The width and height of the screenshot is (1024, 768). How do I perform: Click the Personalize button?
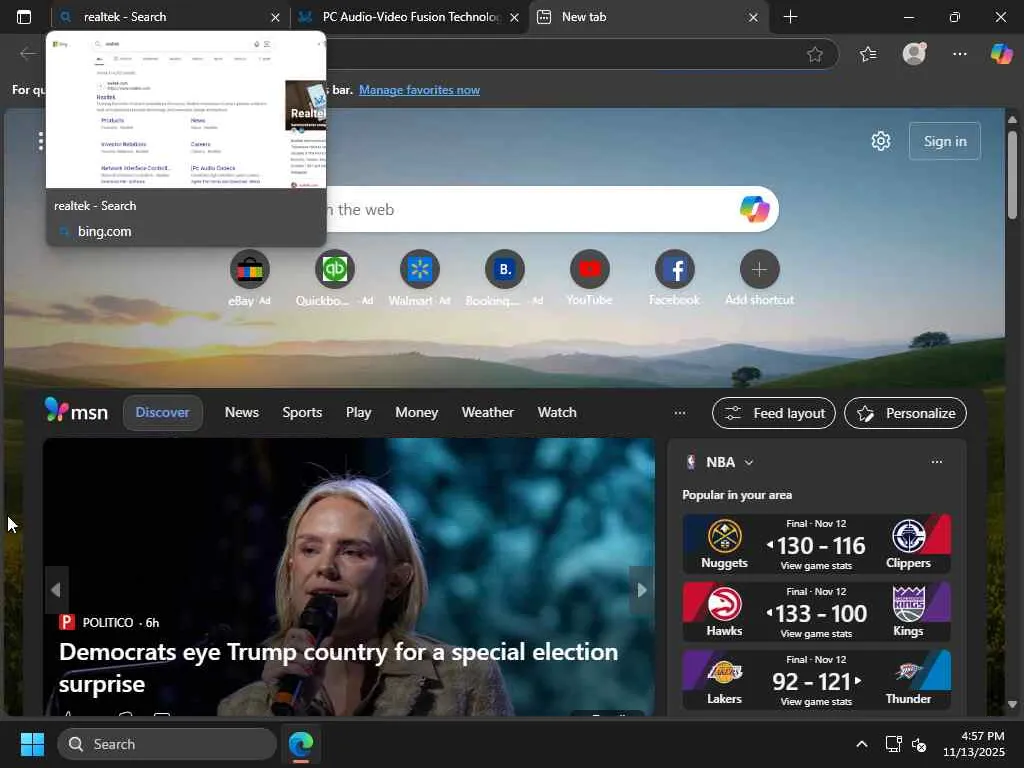[x=905, y=413]
